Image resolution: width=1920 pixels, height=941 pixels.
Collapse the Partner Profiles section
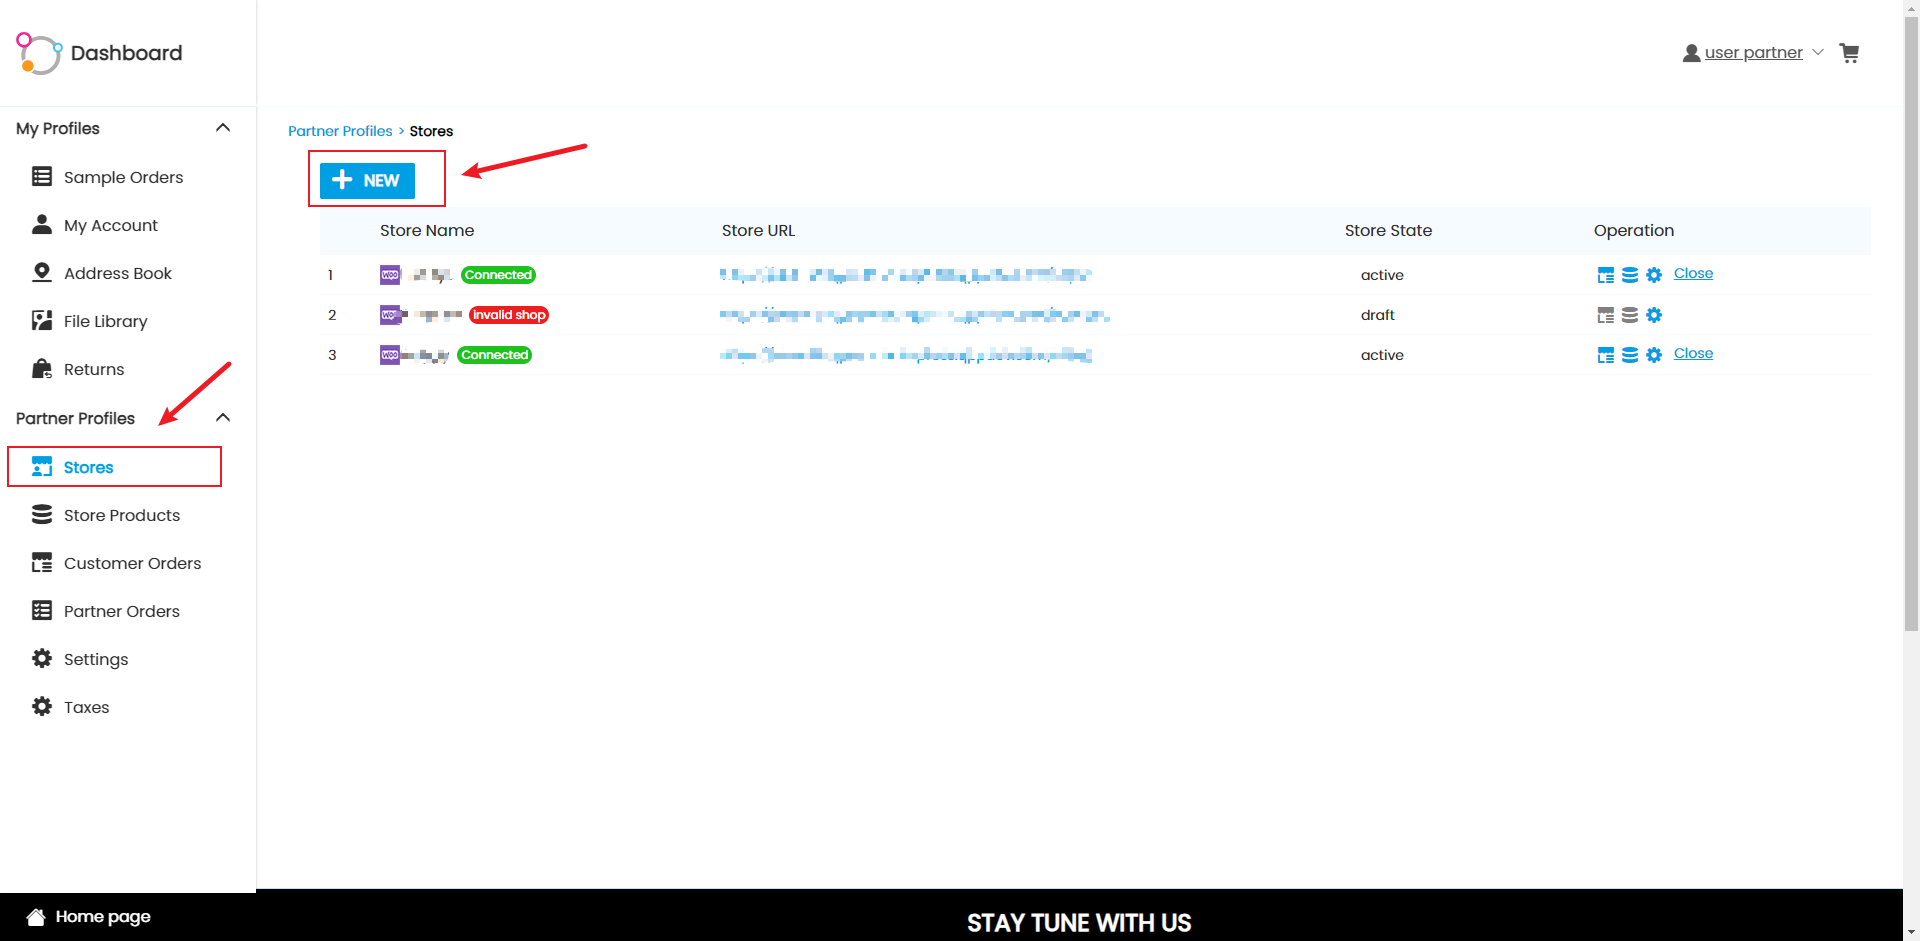(x=223, y=417)
